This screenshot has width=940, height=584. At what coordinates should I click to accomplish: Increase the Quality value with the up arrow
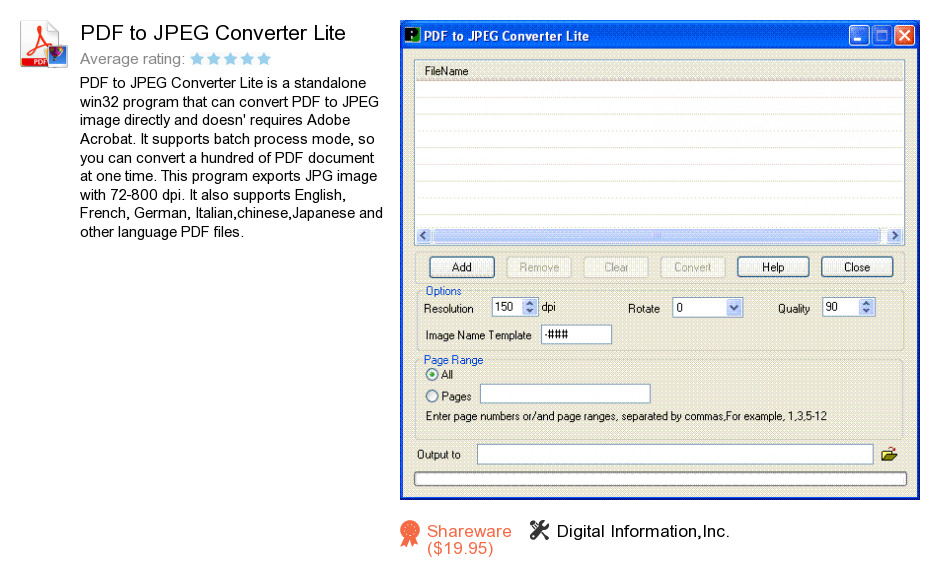(866, 303)
